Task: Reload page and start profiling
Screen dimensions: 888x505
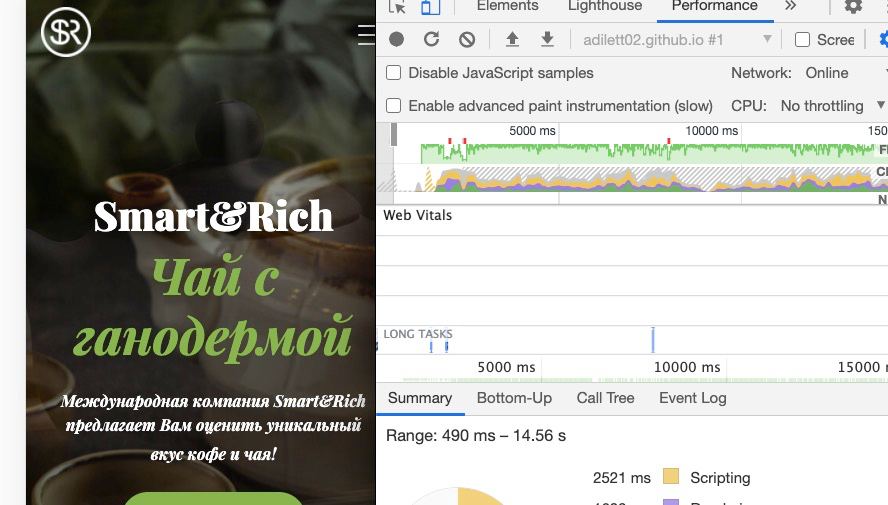Action: pos(432,39)
